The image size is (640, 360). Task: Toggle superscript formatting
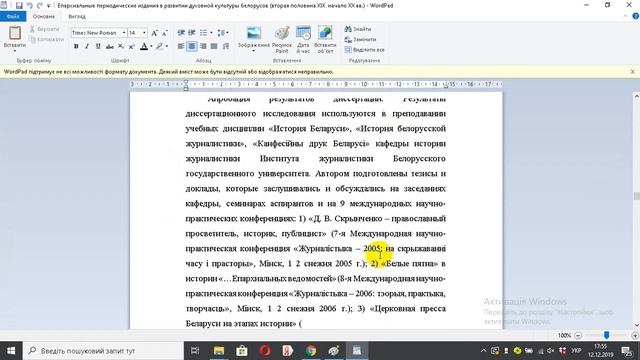tap(131, 47)
